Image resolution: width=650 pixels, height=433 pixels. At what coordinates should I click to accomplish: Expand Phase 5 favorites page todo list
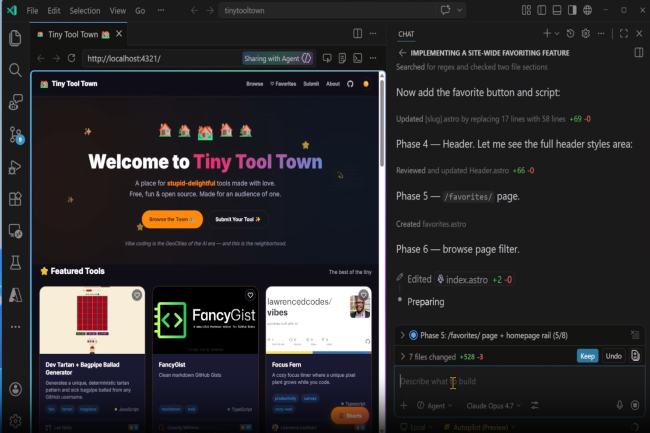[402, 334]
